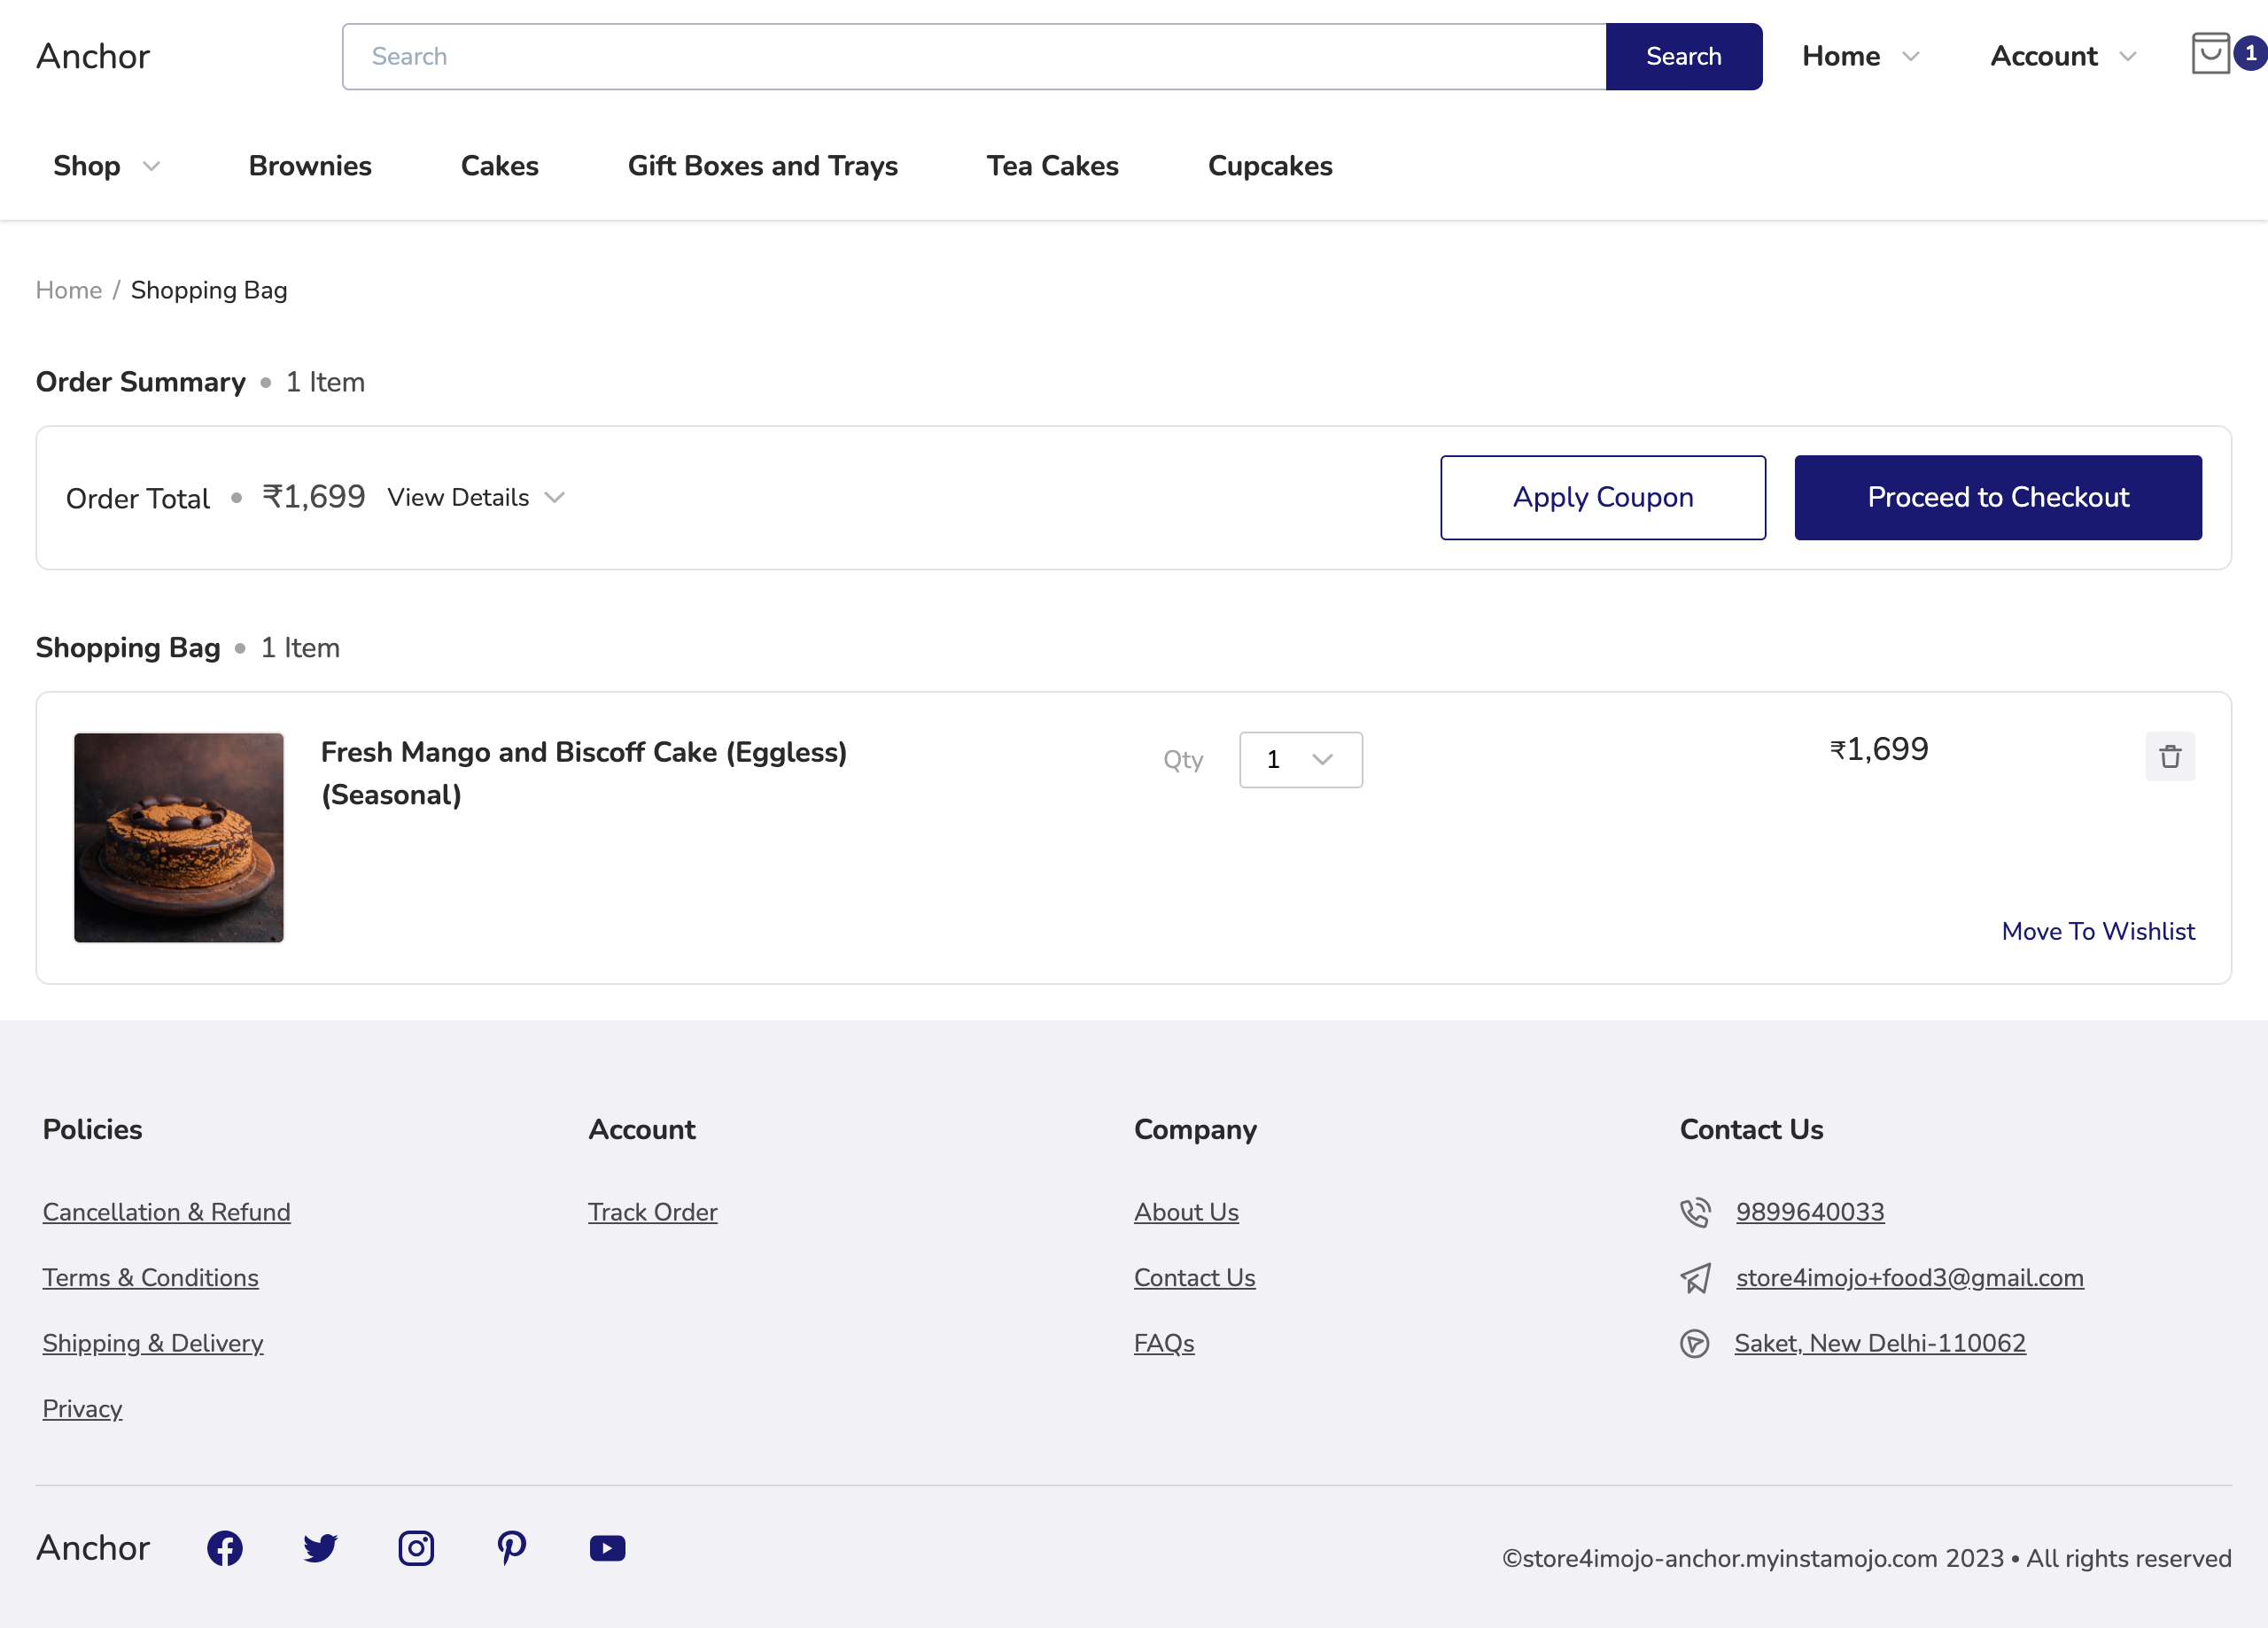Open the Account dropdown menu
Screen dimensions: 2268x1628
tap(2063, 56)
